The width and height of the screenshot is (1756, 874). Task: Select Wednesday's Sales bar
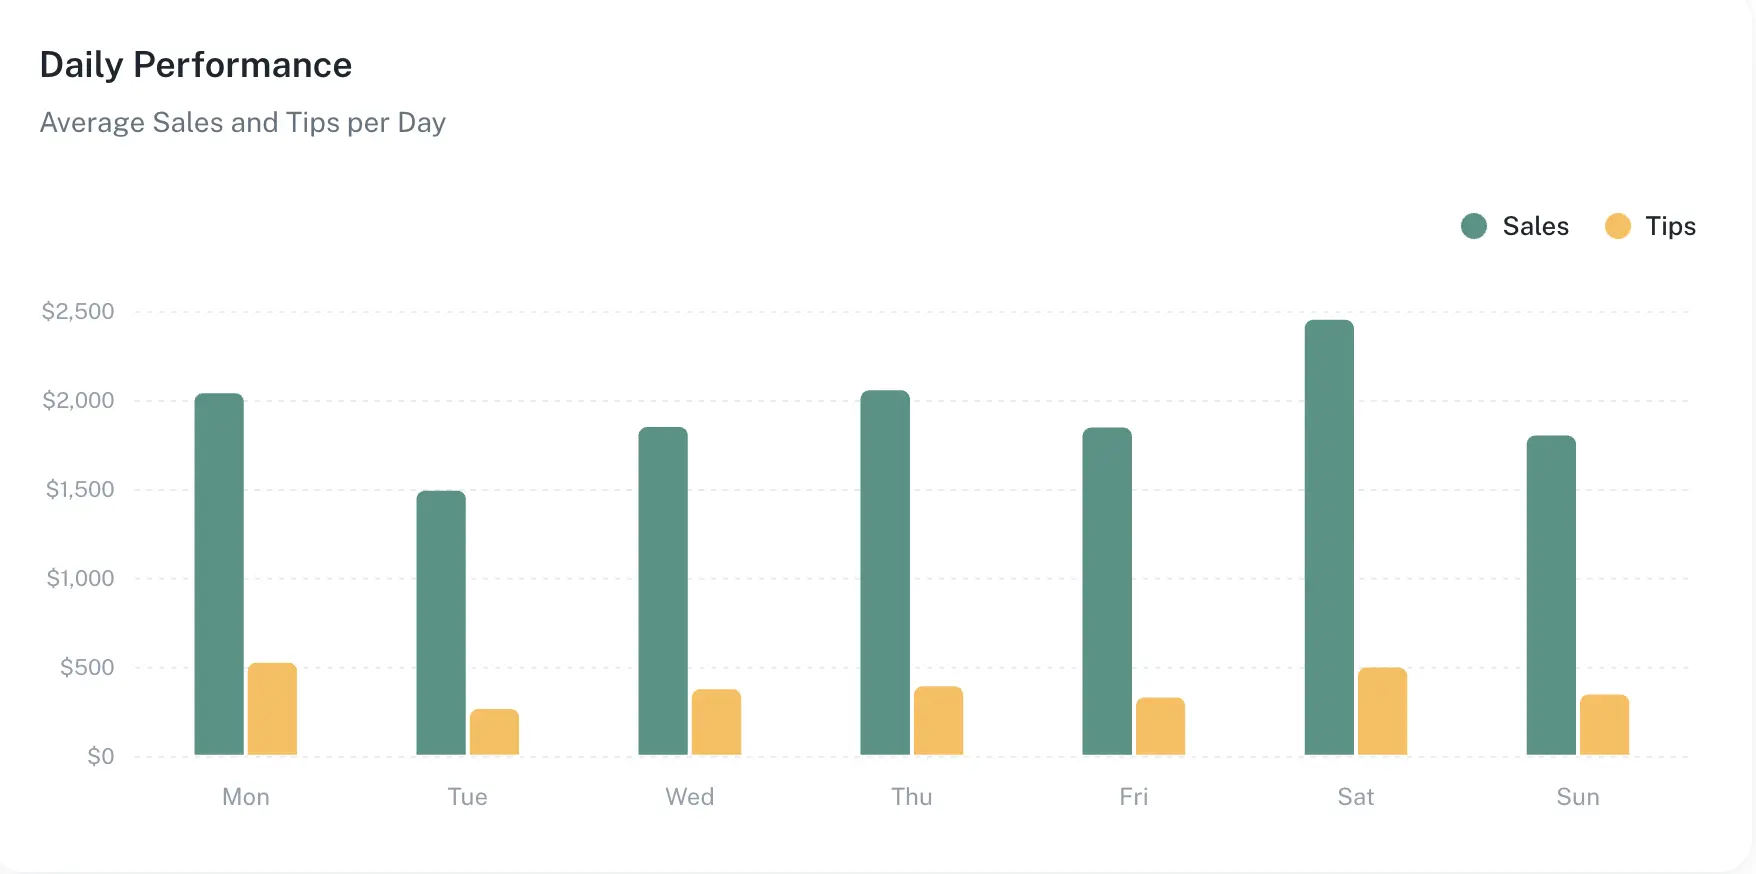click(x=663, y=591)
